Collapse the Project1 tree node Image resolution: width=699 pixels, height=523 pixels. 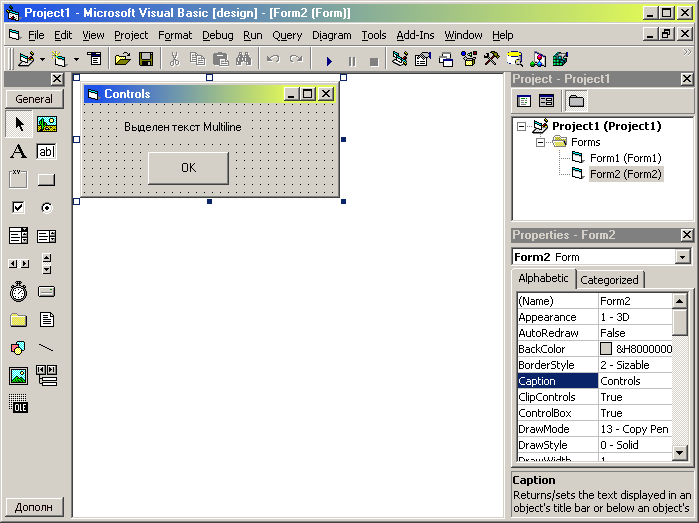tap(521, 127)
